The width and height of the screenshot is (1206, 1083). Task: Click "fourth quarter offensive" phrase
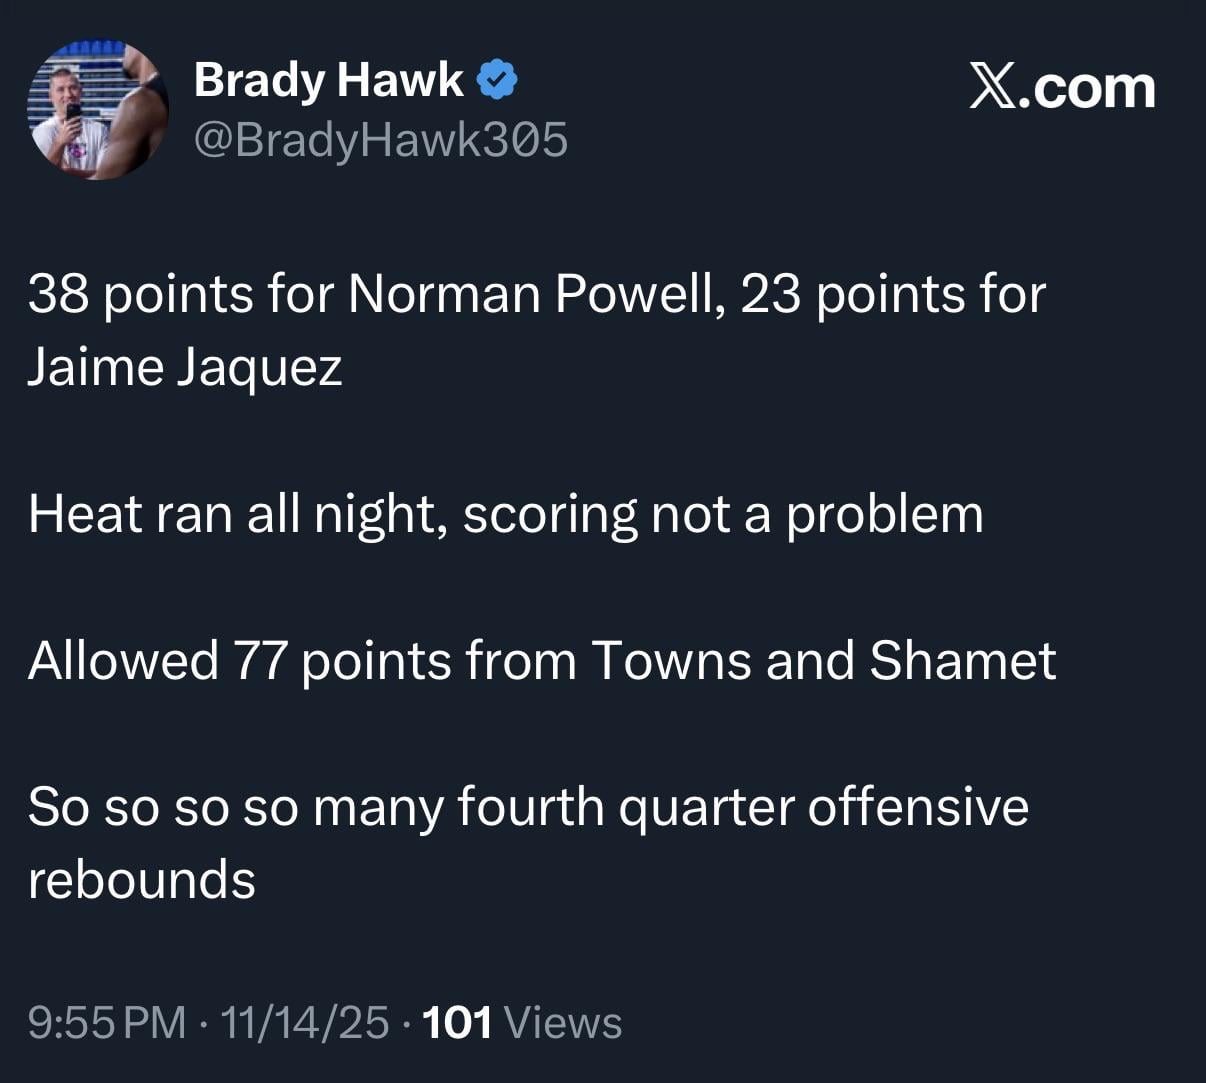(743, 807)
